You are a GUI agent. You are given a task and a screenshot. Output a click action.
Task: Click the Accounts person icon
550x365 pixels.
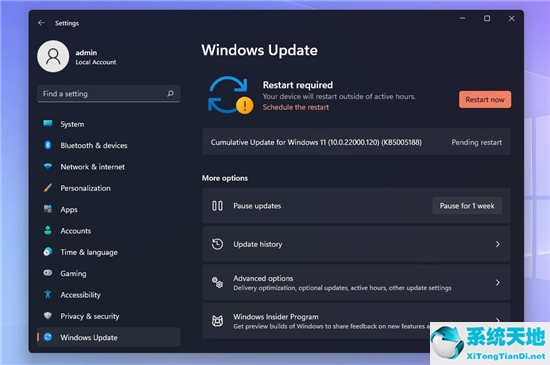48,230
